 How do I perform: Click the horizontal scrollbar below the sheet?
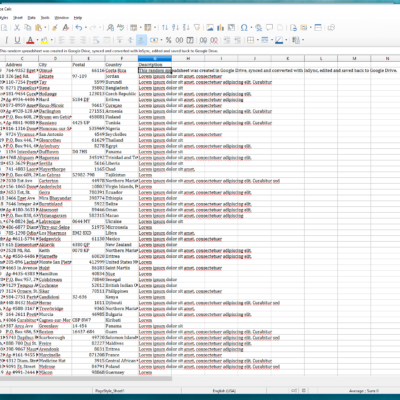point(86,379)
